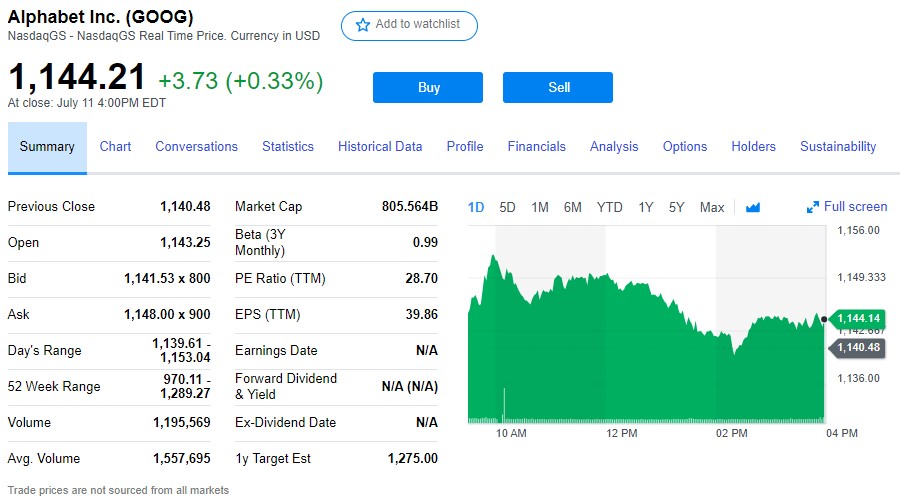View the Profile tab
The image size is (900, 503).
click(x=465, y=146)
